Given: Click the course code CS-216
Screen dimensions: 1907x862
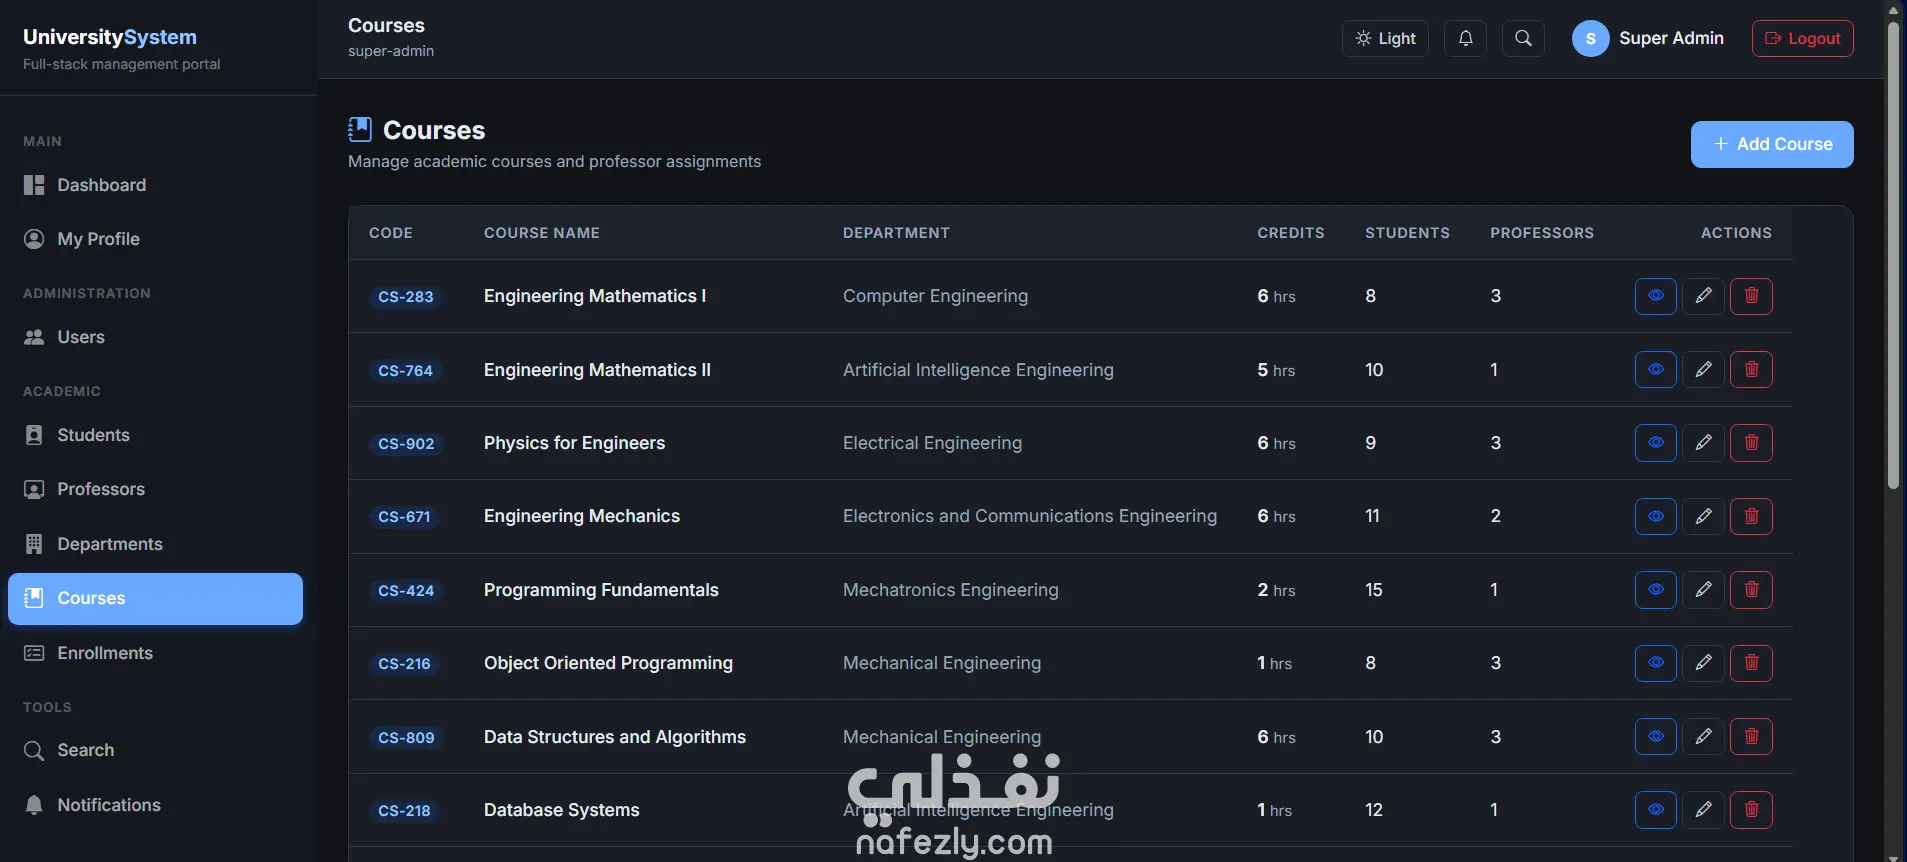Looking at the screenshot, I should coord(404,664).
